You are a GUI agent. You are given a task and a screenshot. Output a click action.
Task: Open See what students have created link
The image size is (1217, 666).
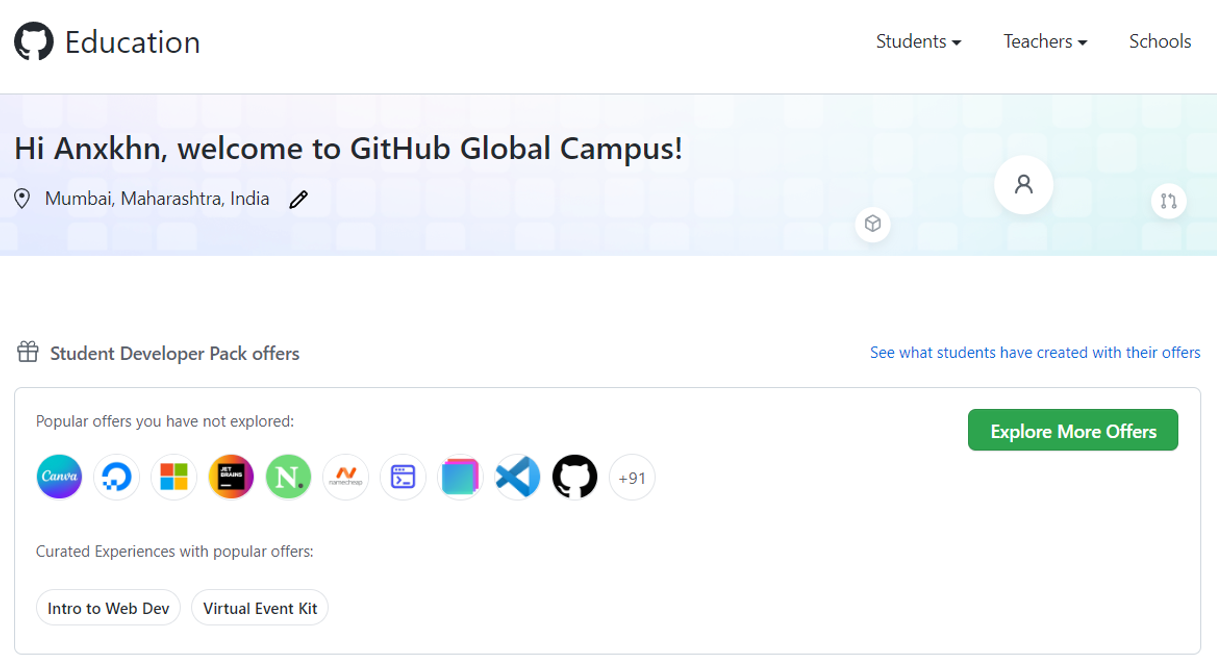point(1035,353)
